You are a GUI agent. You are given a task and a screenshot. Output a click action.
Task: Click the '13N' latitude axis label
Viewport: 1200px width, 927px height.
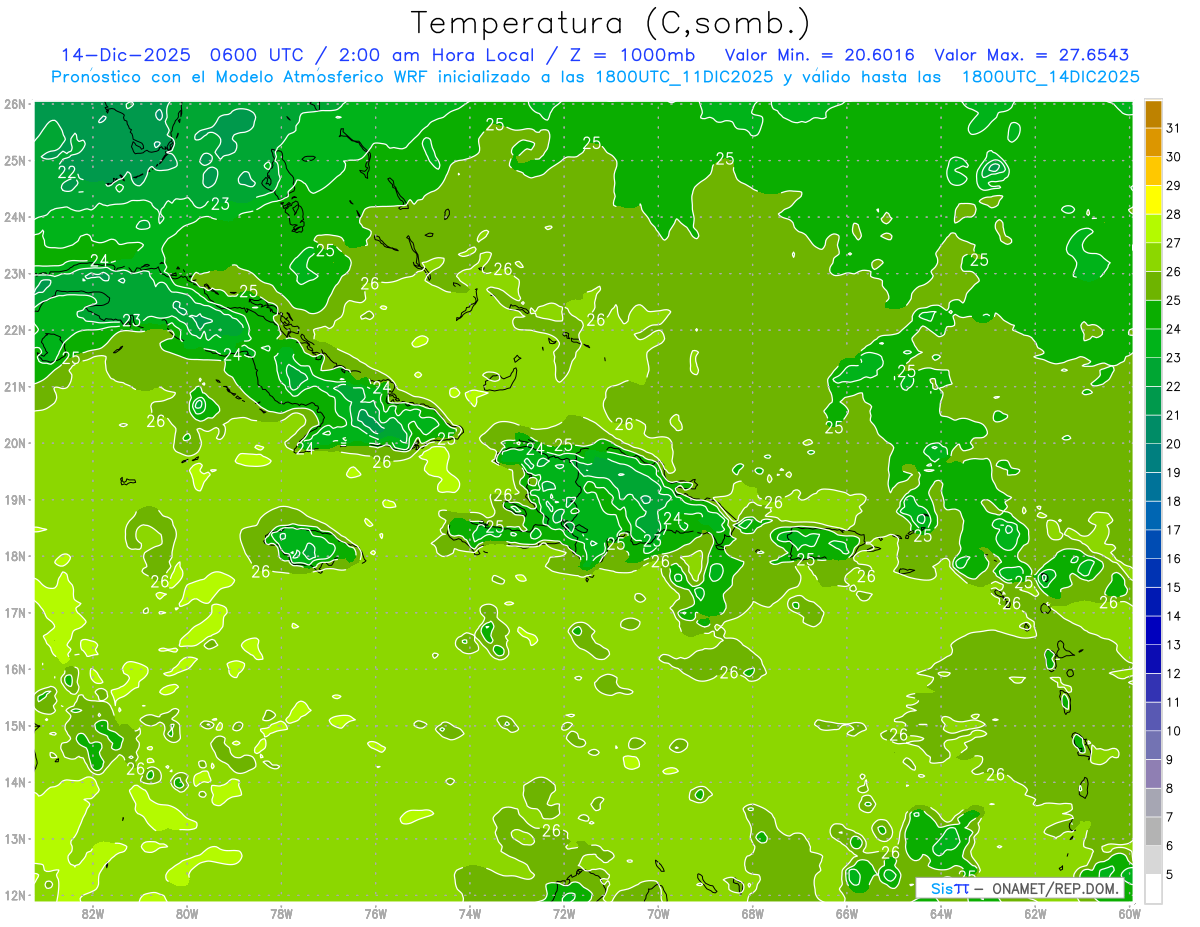point(15,838)
